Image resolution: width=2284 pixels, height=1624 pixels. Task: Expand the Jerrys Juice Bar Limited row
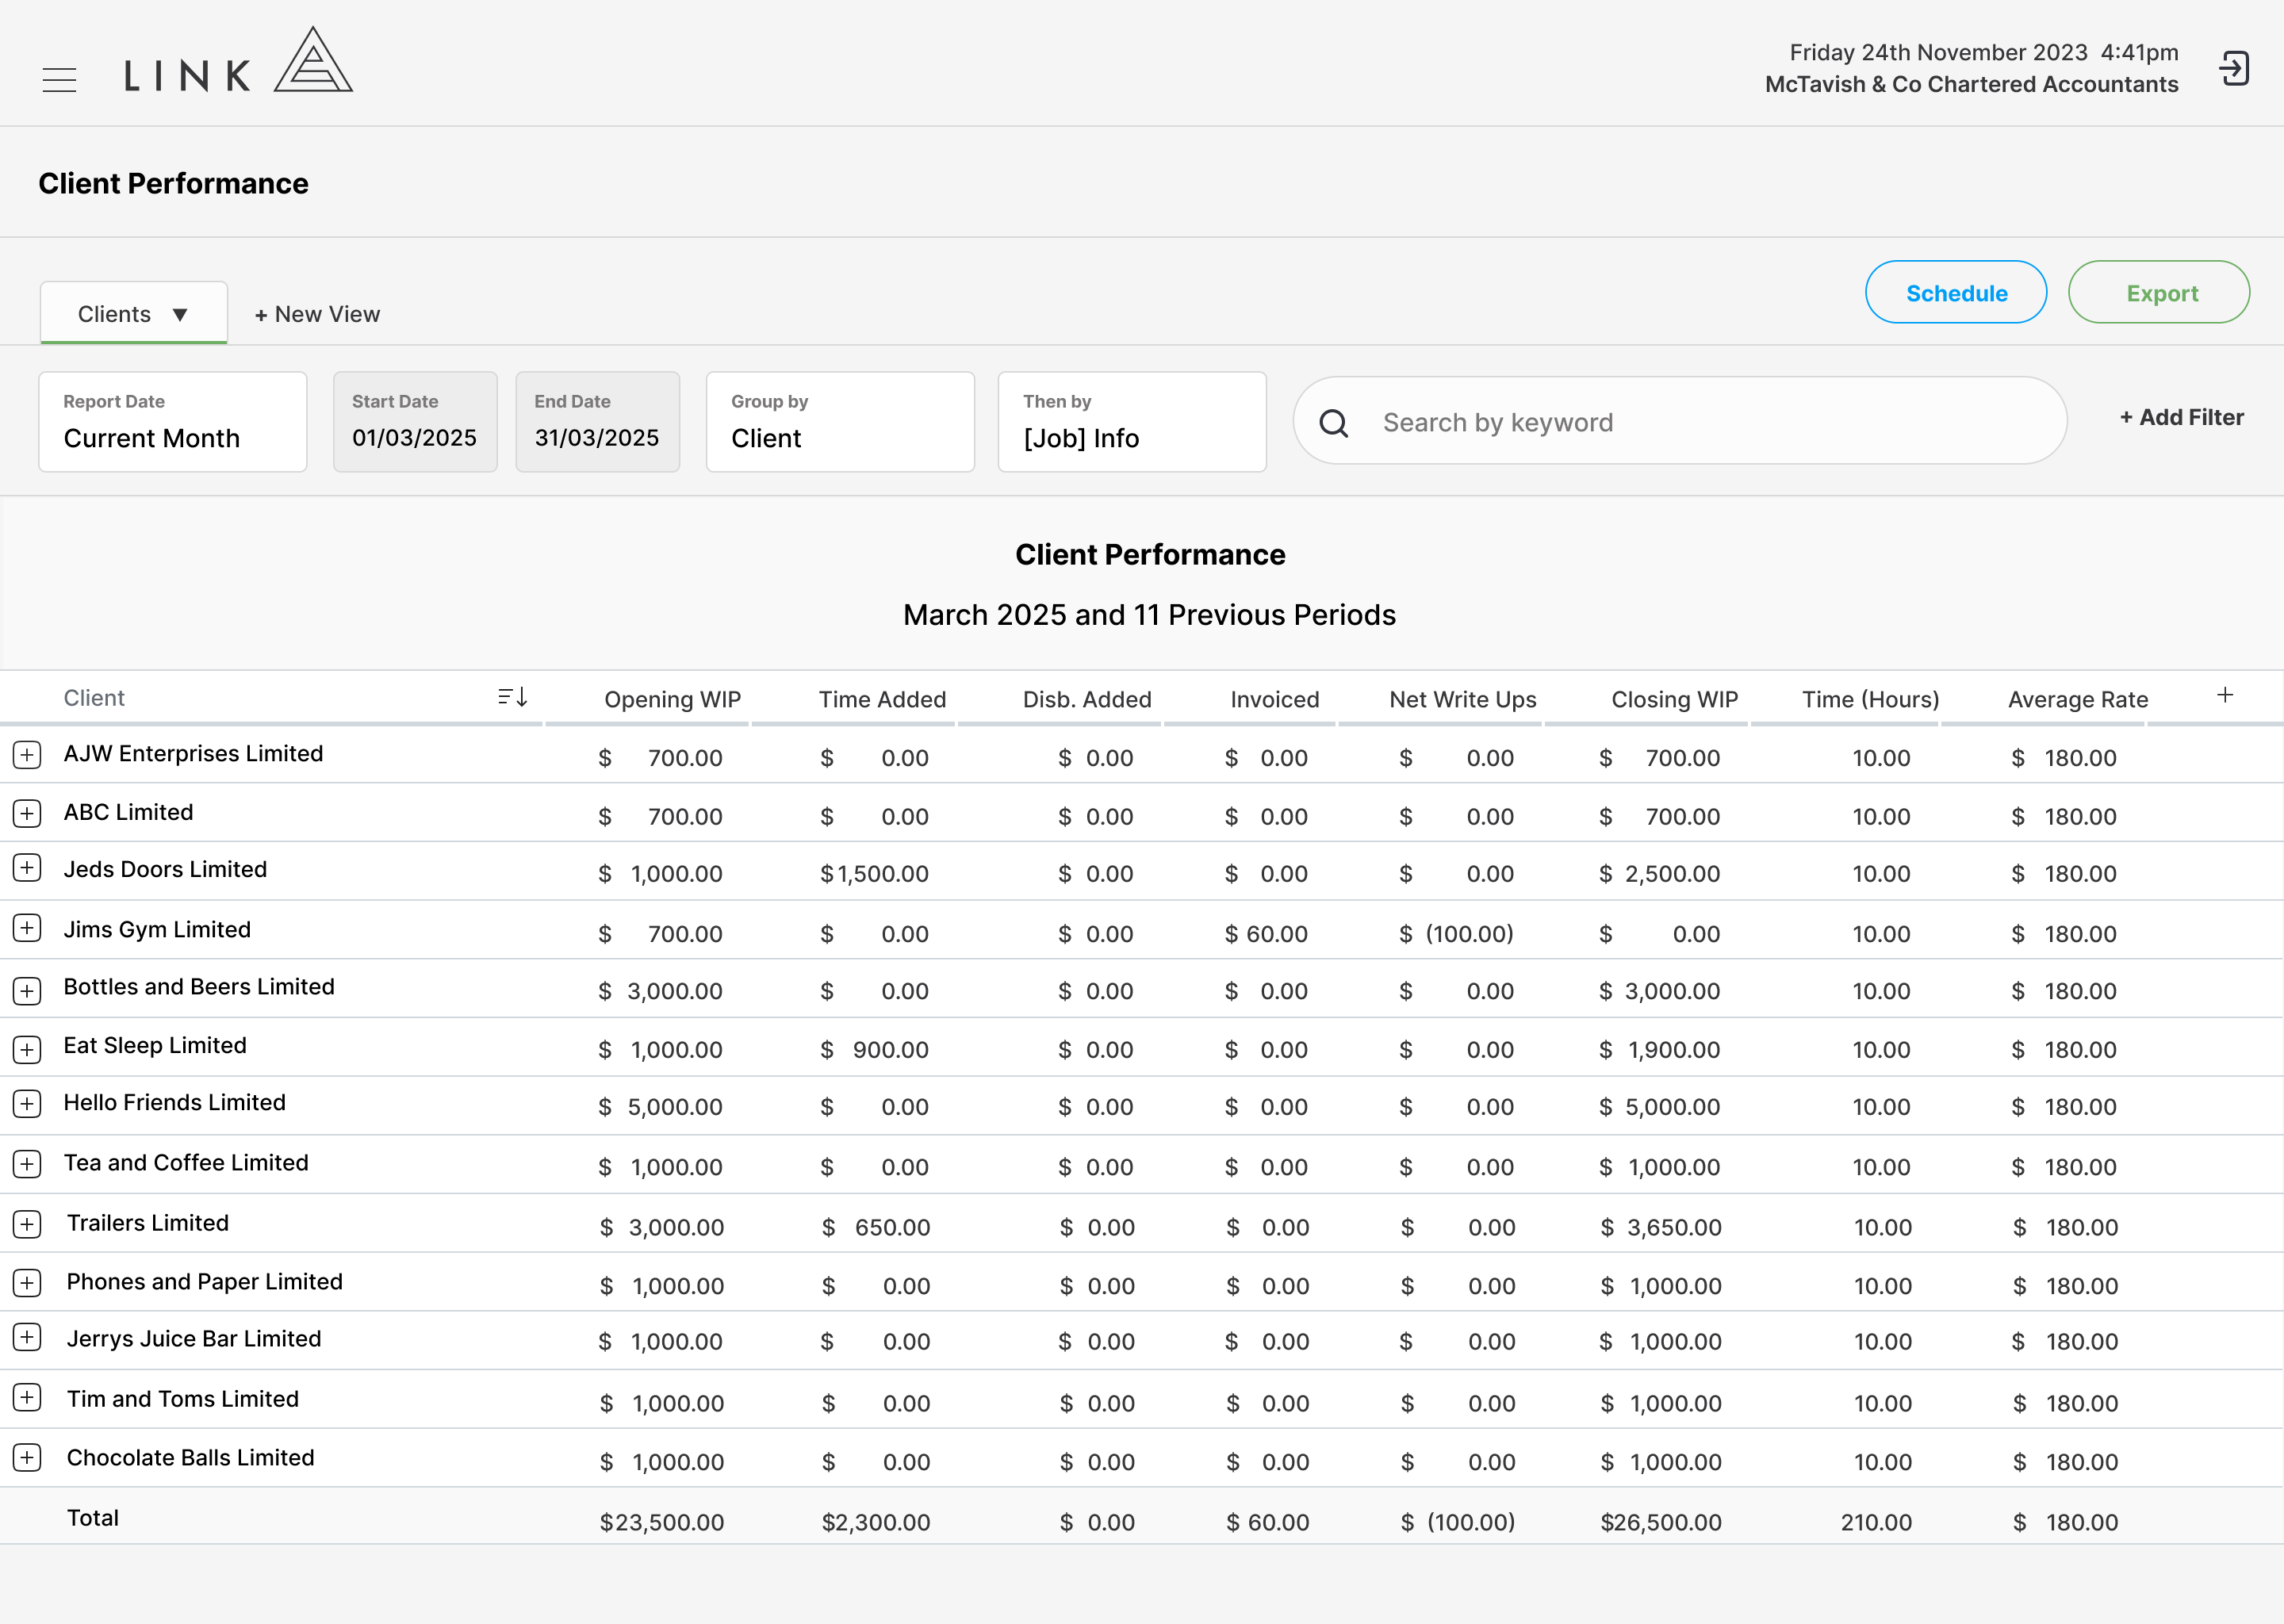pyautogui.click(x=27, y=1337)
